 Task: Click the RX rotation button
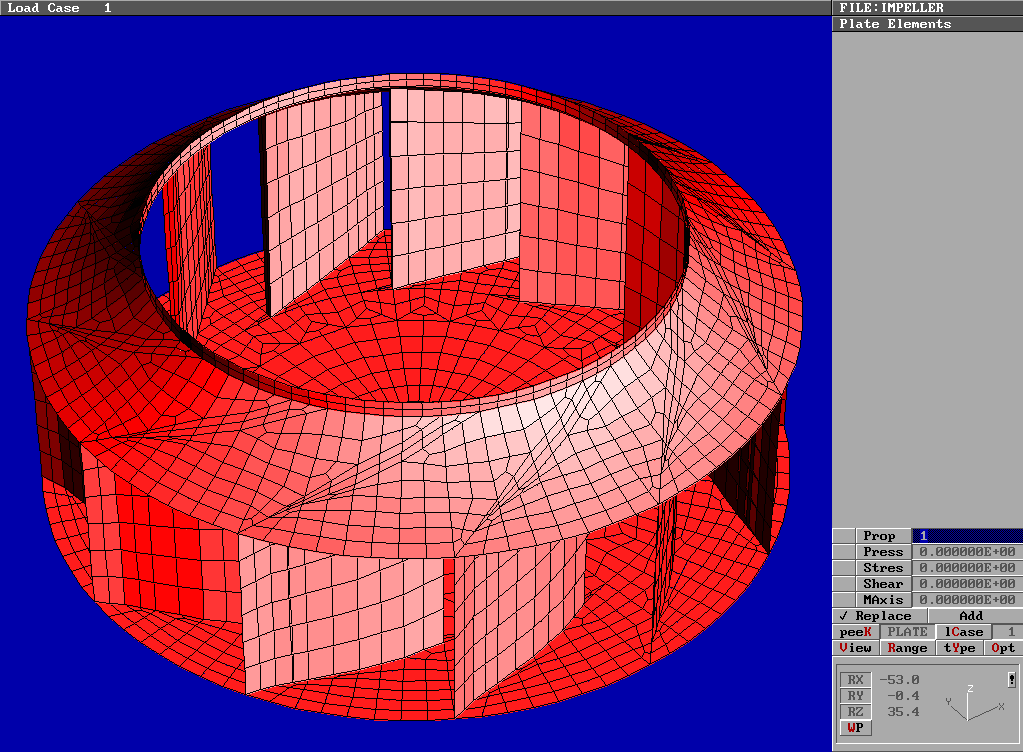tap(855, 680)
